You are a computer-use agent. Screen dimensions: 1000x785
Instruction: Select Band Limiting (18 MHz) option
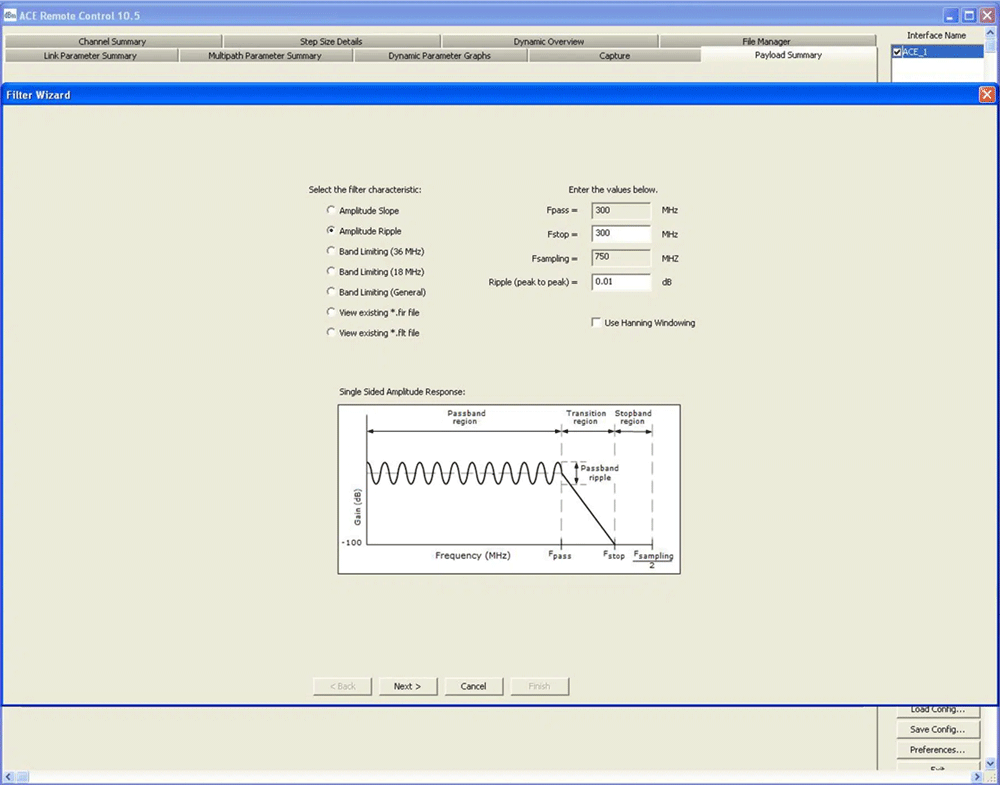point(331,272)
